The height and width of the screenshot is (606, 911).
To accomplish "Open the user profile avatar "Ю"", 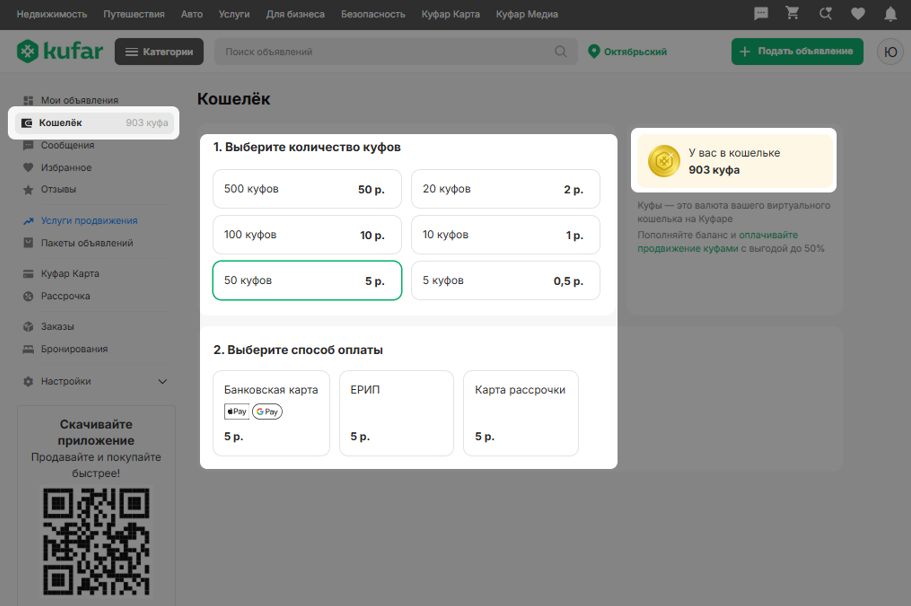I will click(890, 52).
